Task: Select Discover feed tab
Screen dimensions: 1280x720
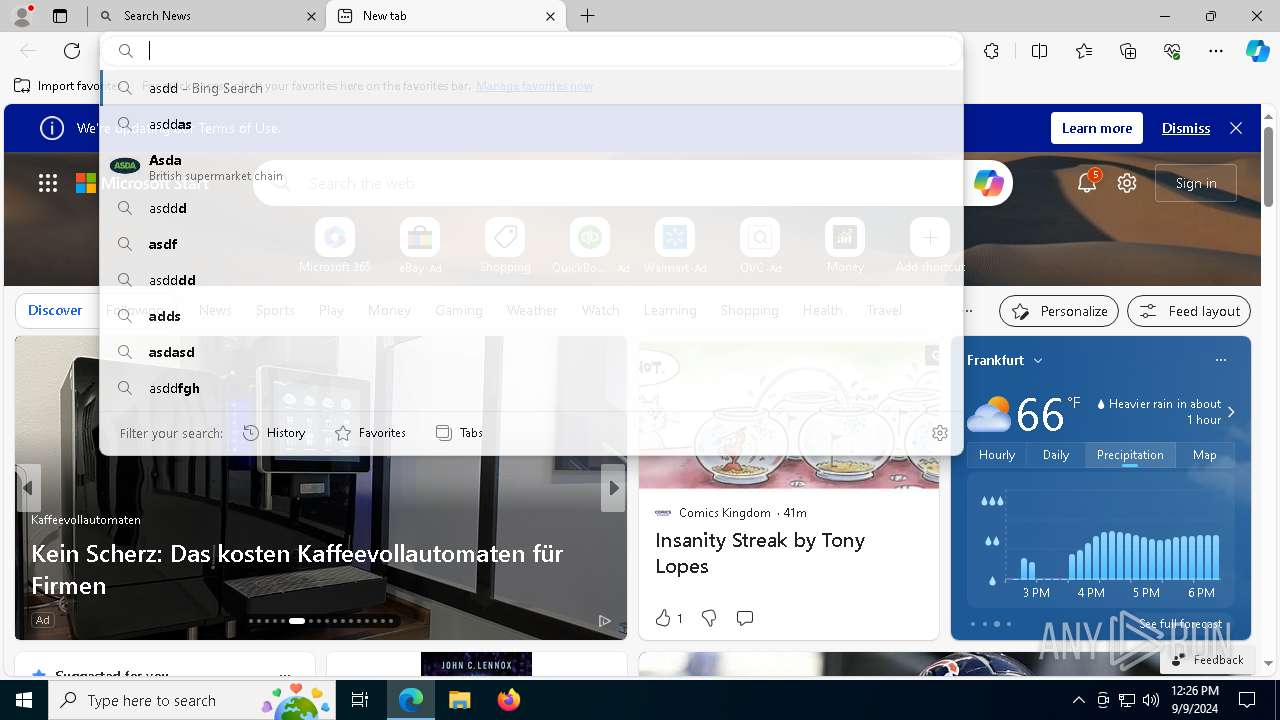Action: [55, 310]
